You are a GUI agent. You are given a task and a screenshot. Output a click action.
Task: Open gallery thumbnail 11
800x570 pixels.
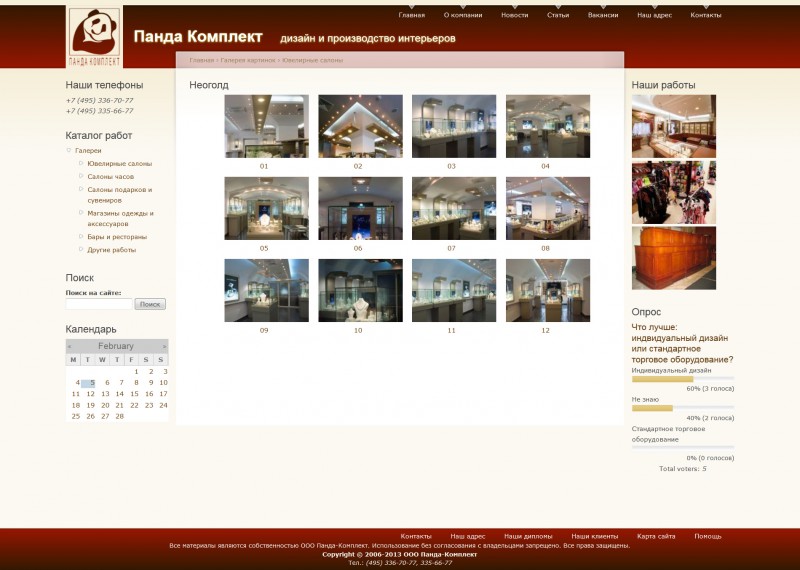pyautogui.click(x=454, y=290)
